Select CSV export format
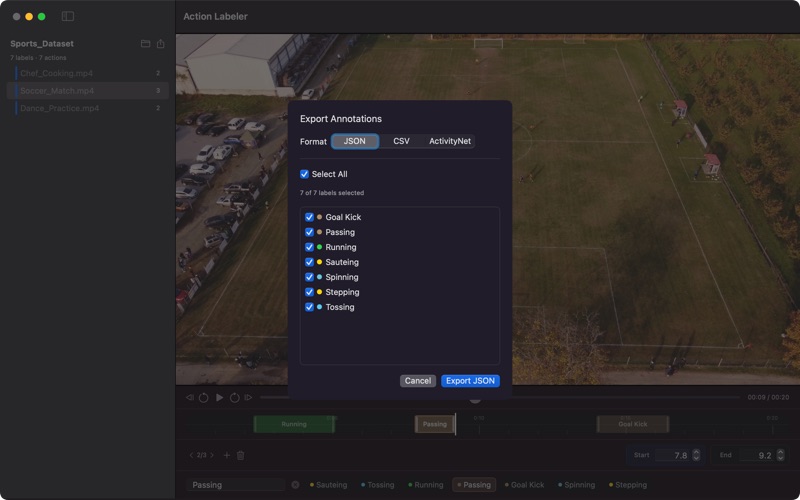Image resolution: width=800 pixels, height=500 pixels. tap(401, 141)
